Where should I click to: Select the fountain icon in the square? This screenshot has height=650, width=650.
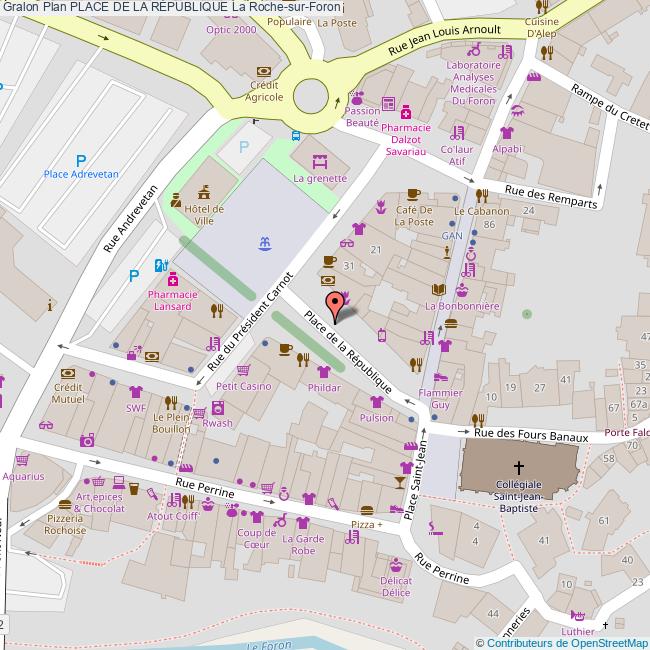[x=266, y=243]
